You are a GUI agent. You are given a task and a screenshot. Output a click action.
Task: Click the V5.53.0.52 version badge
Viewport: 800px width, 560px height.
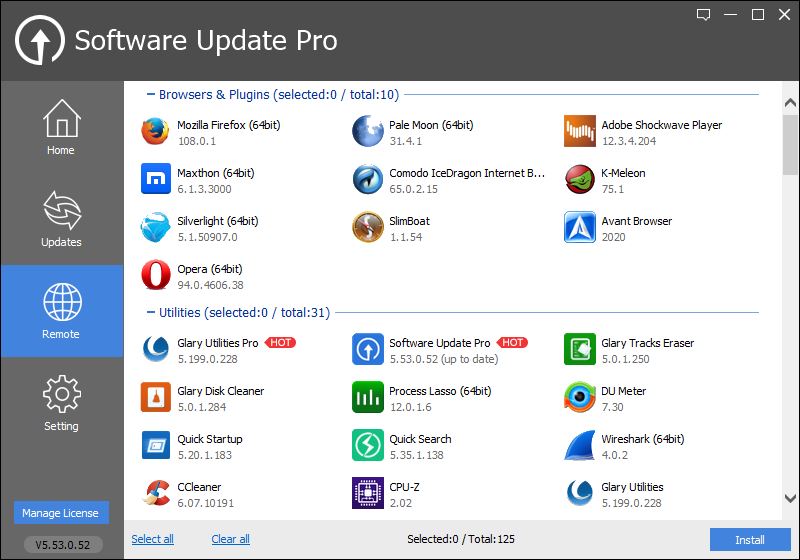(x=63, y=545)
